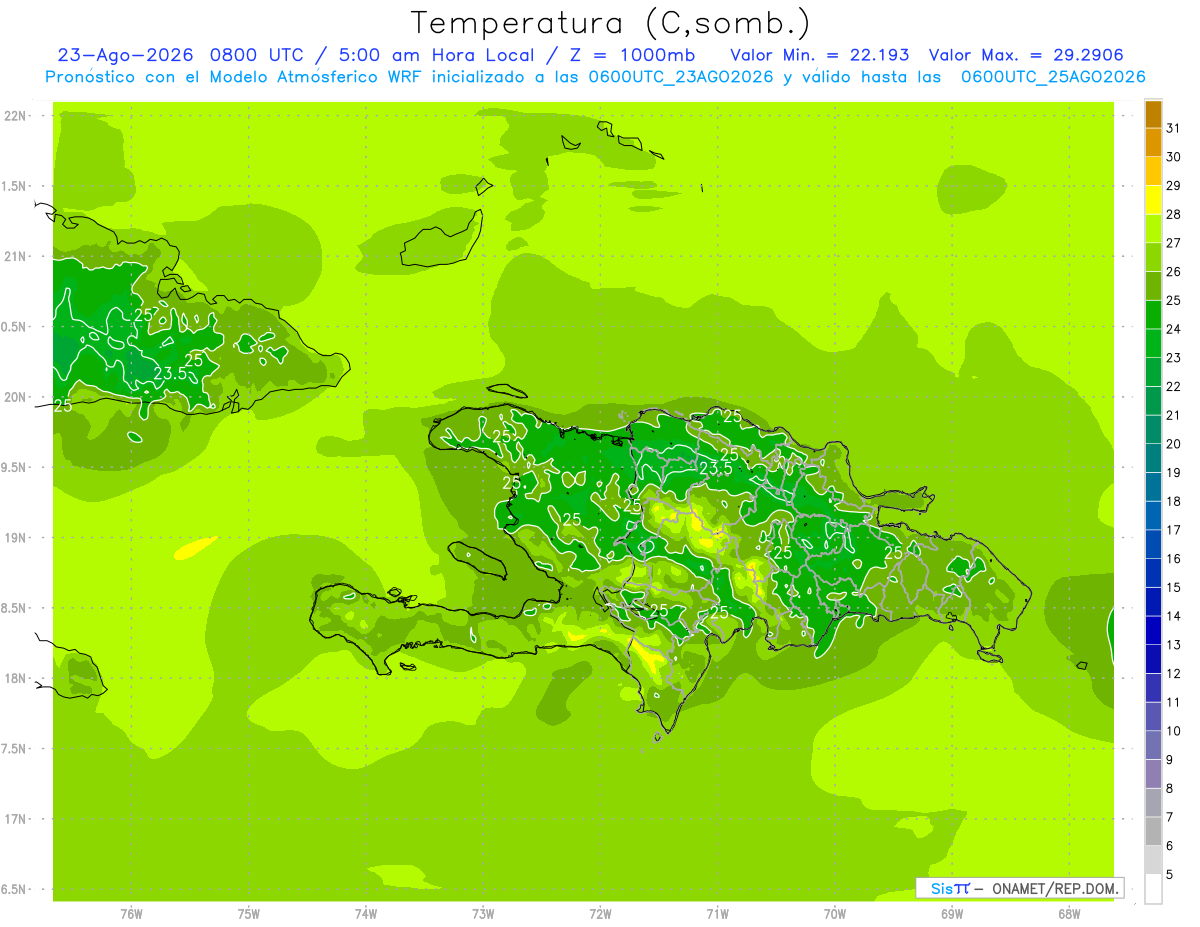Image resolution: width=1200 pixels, height=927 pixels.
Task: Click the 23.5 contour label over Dominican Republic
Action: pyautogui.click(x=715, y=468)
